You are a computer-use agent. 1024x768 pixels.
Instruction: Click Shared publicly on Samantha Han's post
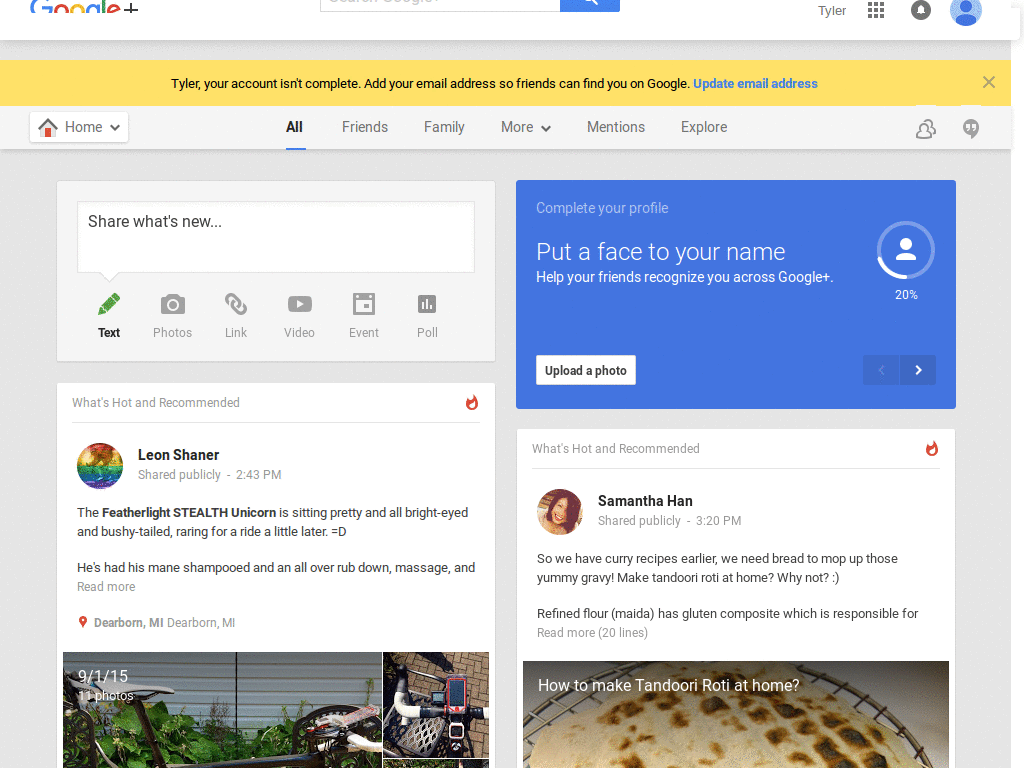click(x=639, y=520)
